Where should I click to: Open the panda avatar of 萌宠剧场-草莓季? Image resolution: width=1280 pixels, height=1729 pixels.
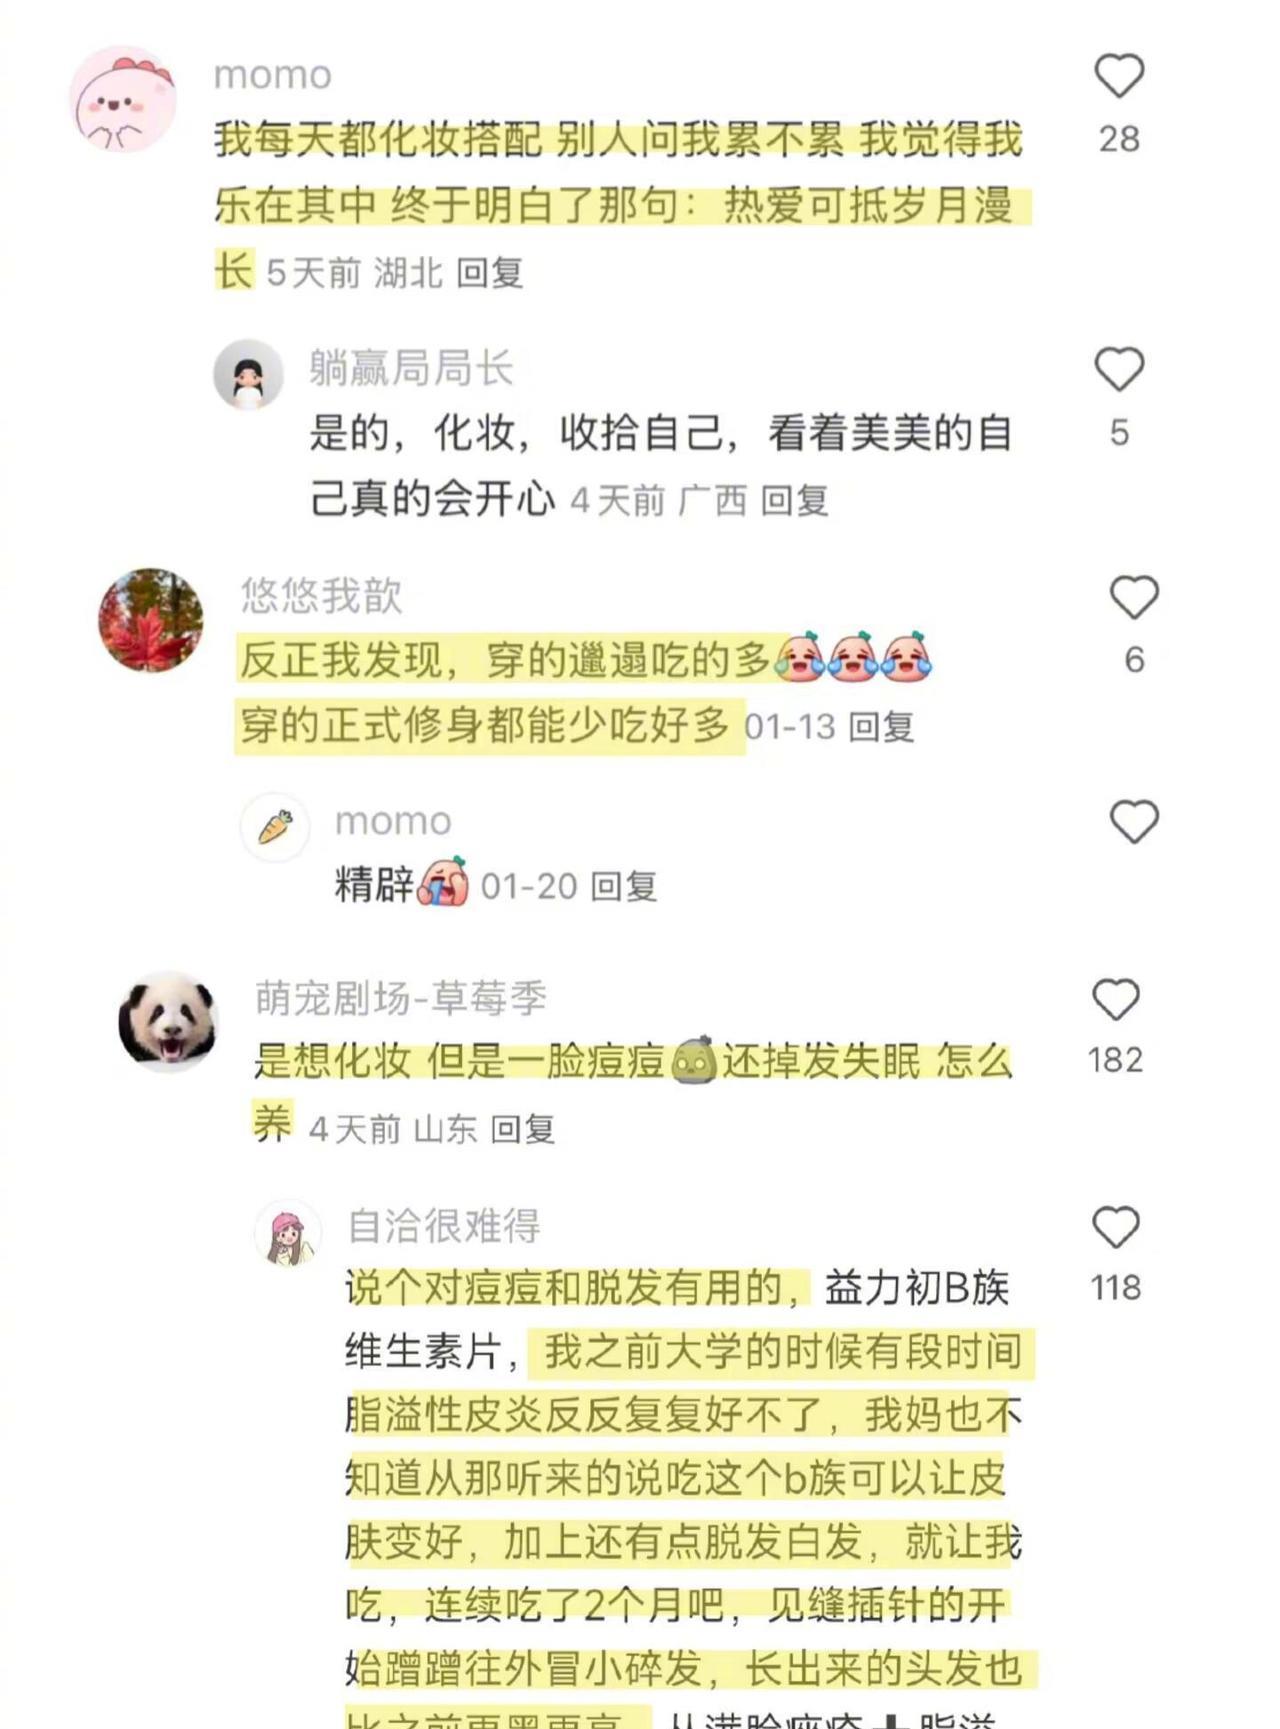[x=168, y=1022]
